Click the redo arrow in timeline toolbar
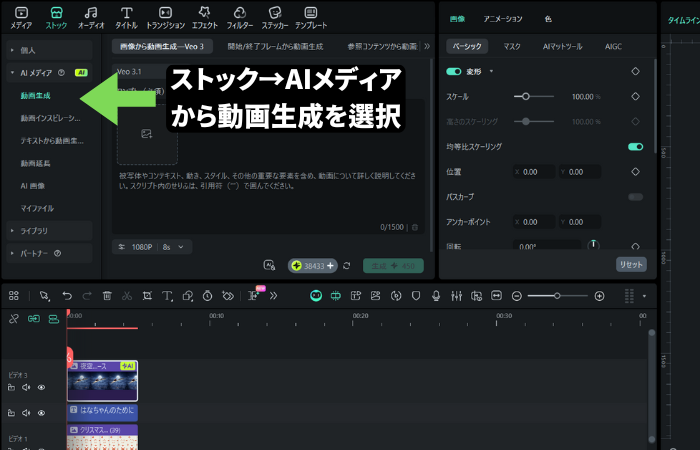This screenshot has width=700, height=450. coord(87,296)
